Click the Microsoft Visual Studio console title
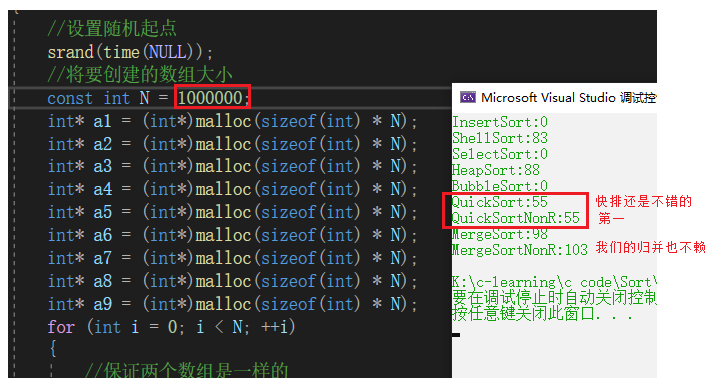This screenshot has width=713, height=386. (568, 98)
